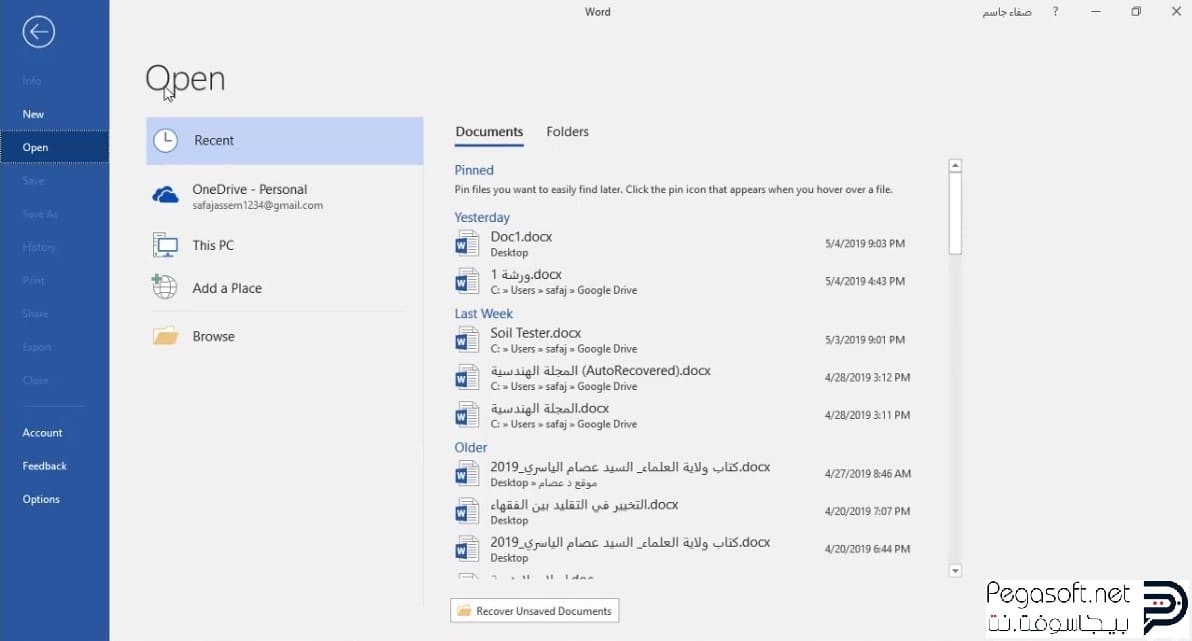Screen dimensions: 1192x641
Task: Switch to the Documents tab
Action: (489, 132)
